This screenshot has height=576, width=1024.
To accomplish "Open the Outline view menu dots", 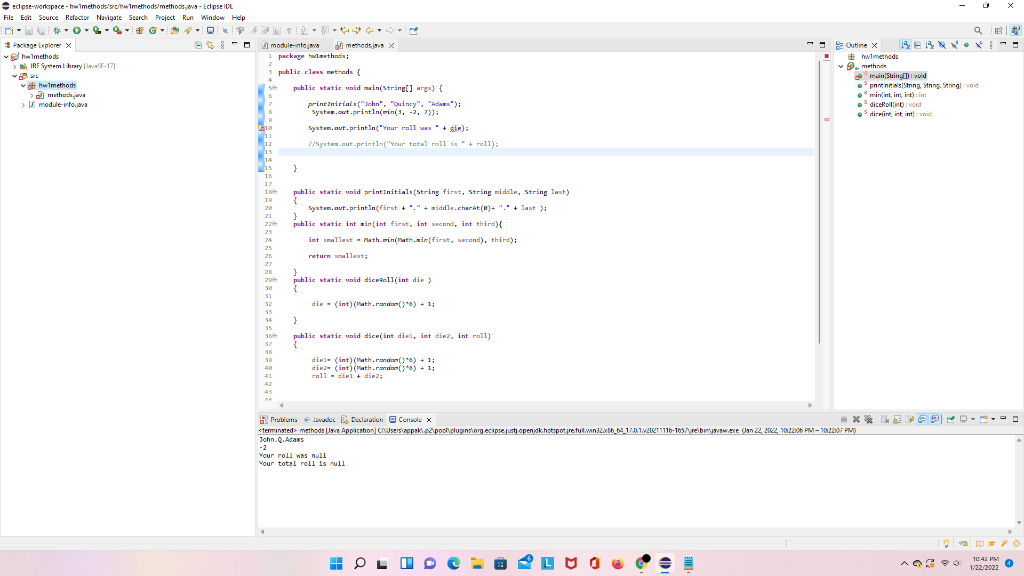I will [991, 45].
